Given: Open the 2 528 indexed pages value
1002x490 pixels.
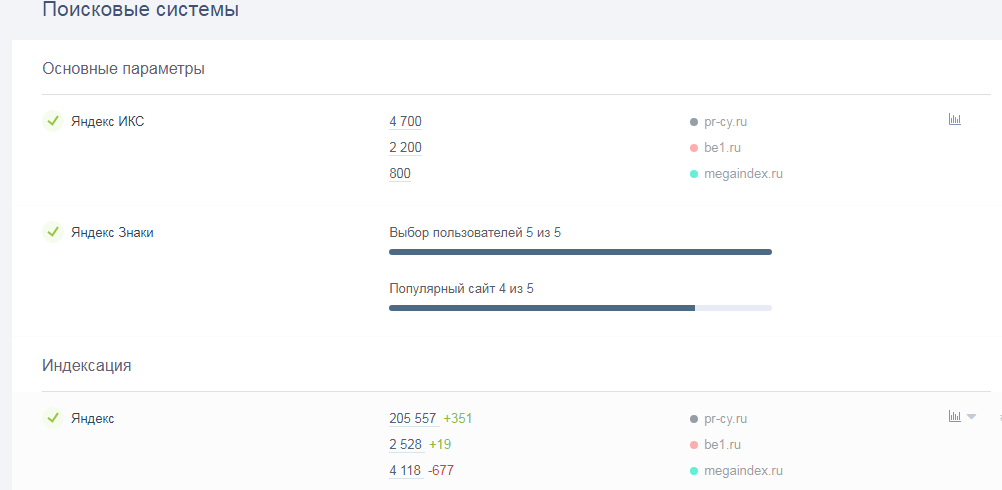Looking at the screenshot, I should [x=406, y=445].
